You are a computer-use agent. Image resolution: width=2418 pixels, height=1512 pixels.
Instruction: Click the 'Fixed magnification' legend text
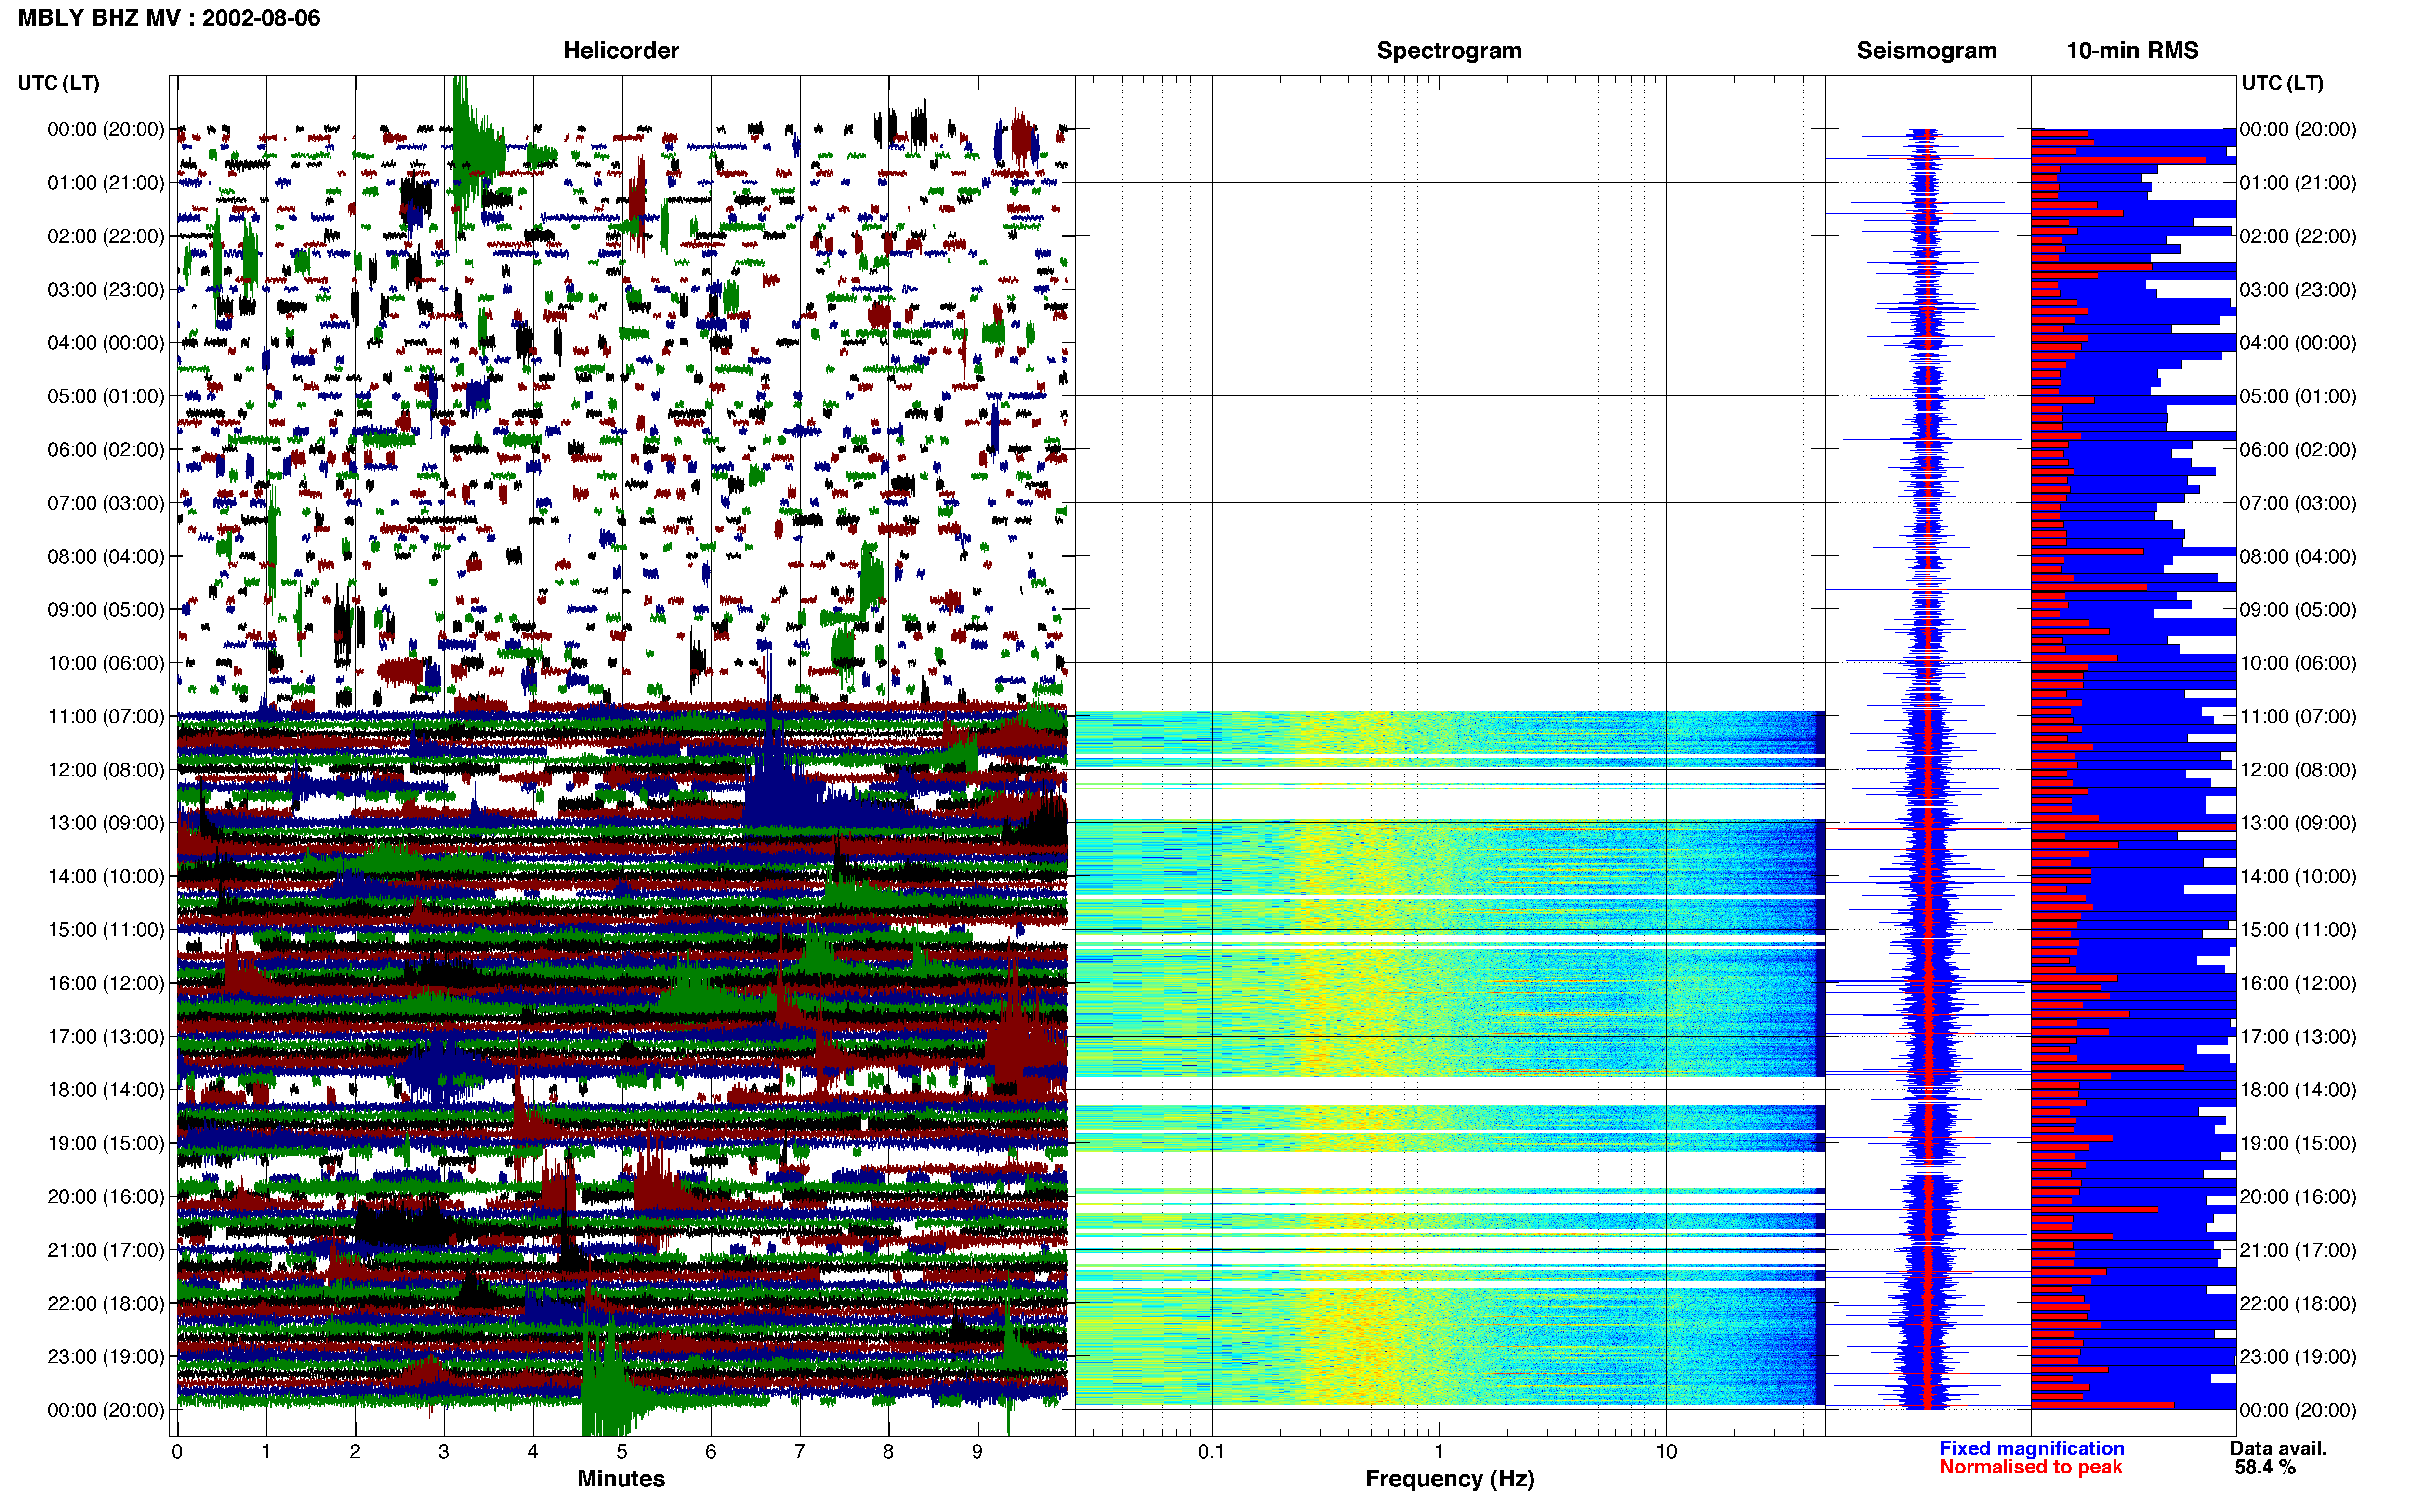tap(2031, 1448)
